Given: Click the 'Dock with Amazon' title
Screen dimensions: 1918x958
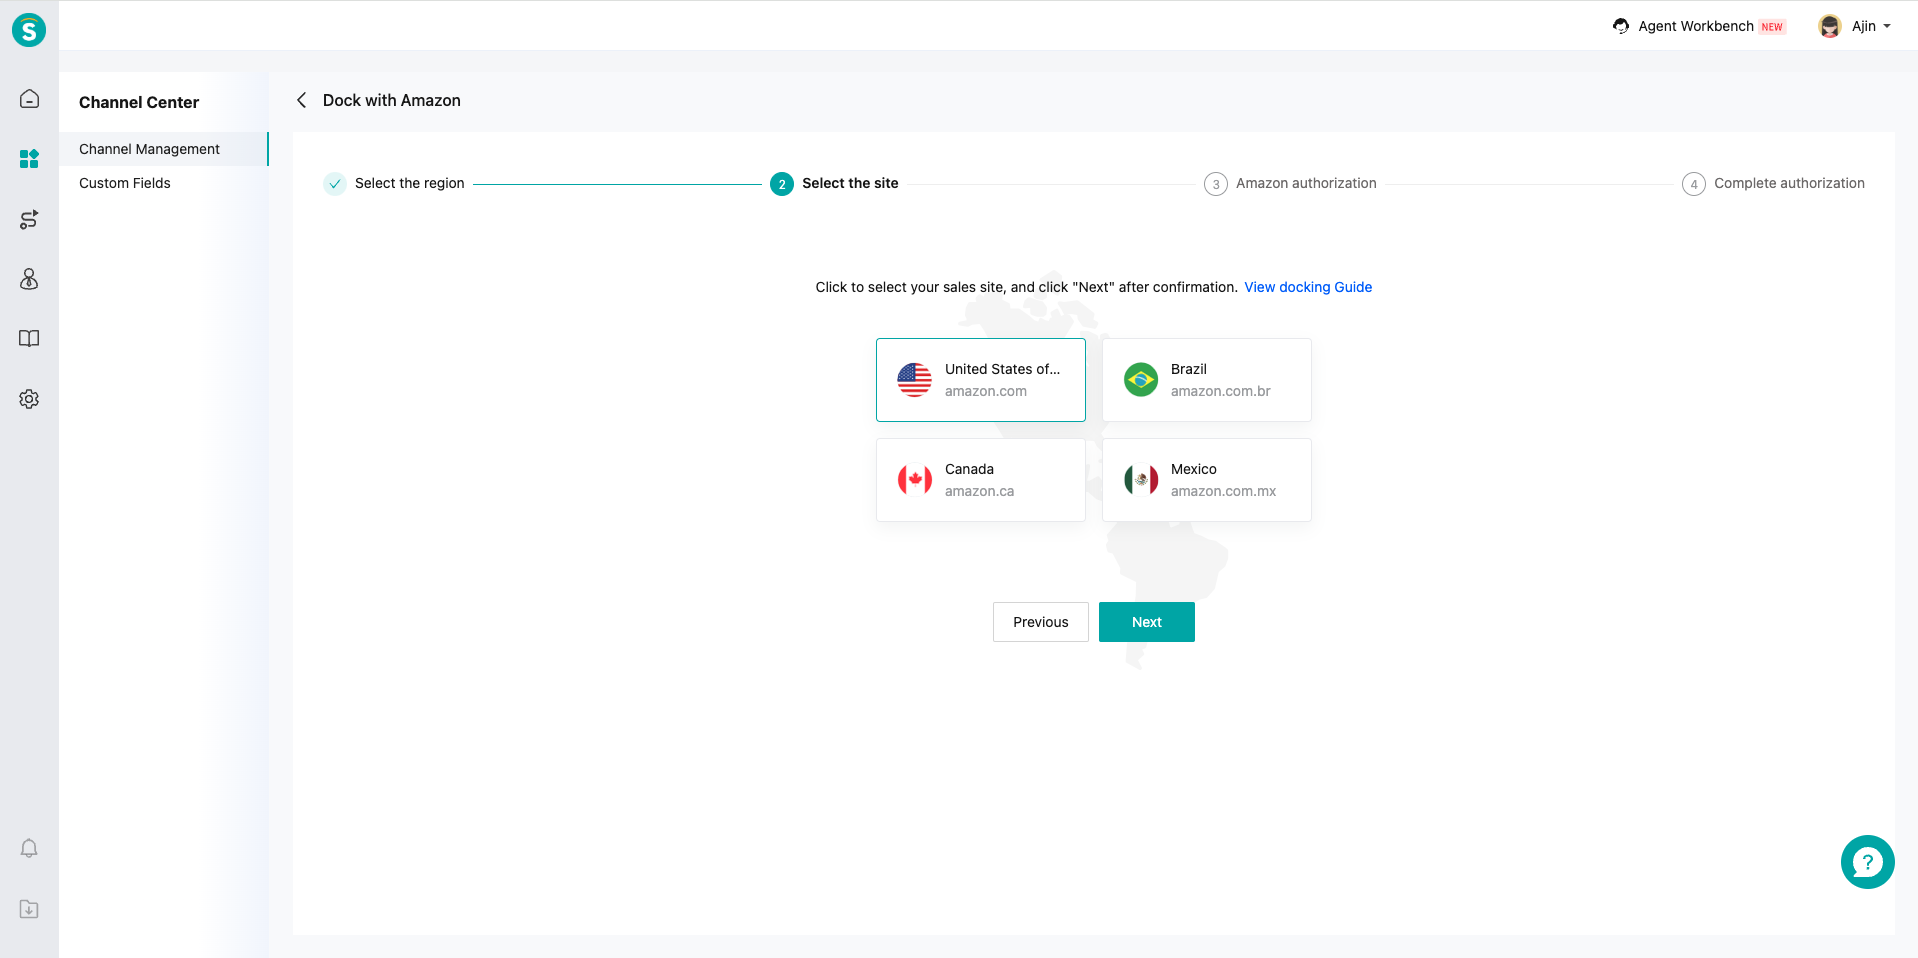Looking at the screenshot, I should coord(392,100).
